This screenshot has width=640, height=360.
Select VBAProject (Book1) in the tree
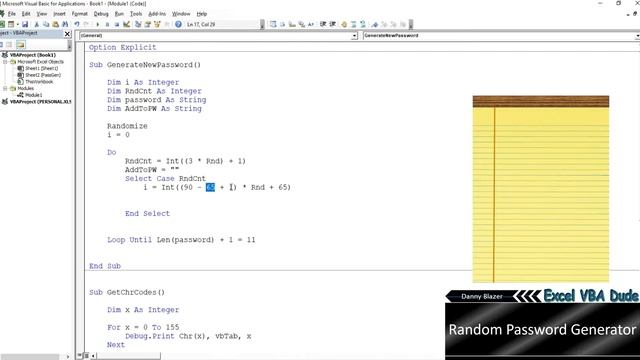[33, 55]
